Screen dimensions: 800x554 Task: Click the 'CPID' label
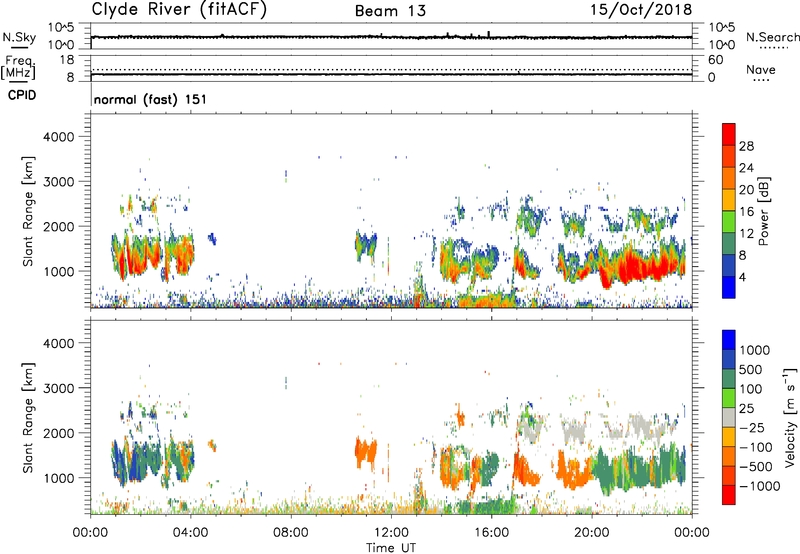click(22, 95)
